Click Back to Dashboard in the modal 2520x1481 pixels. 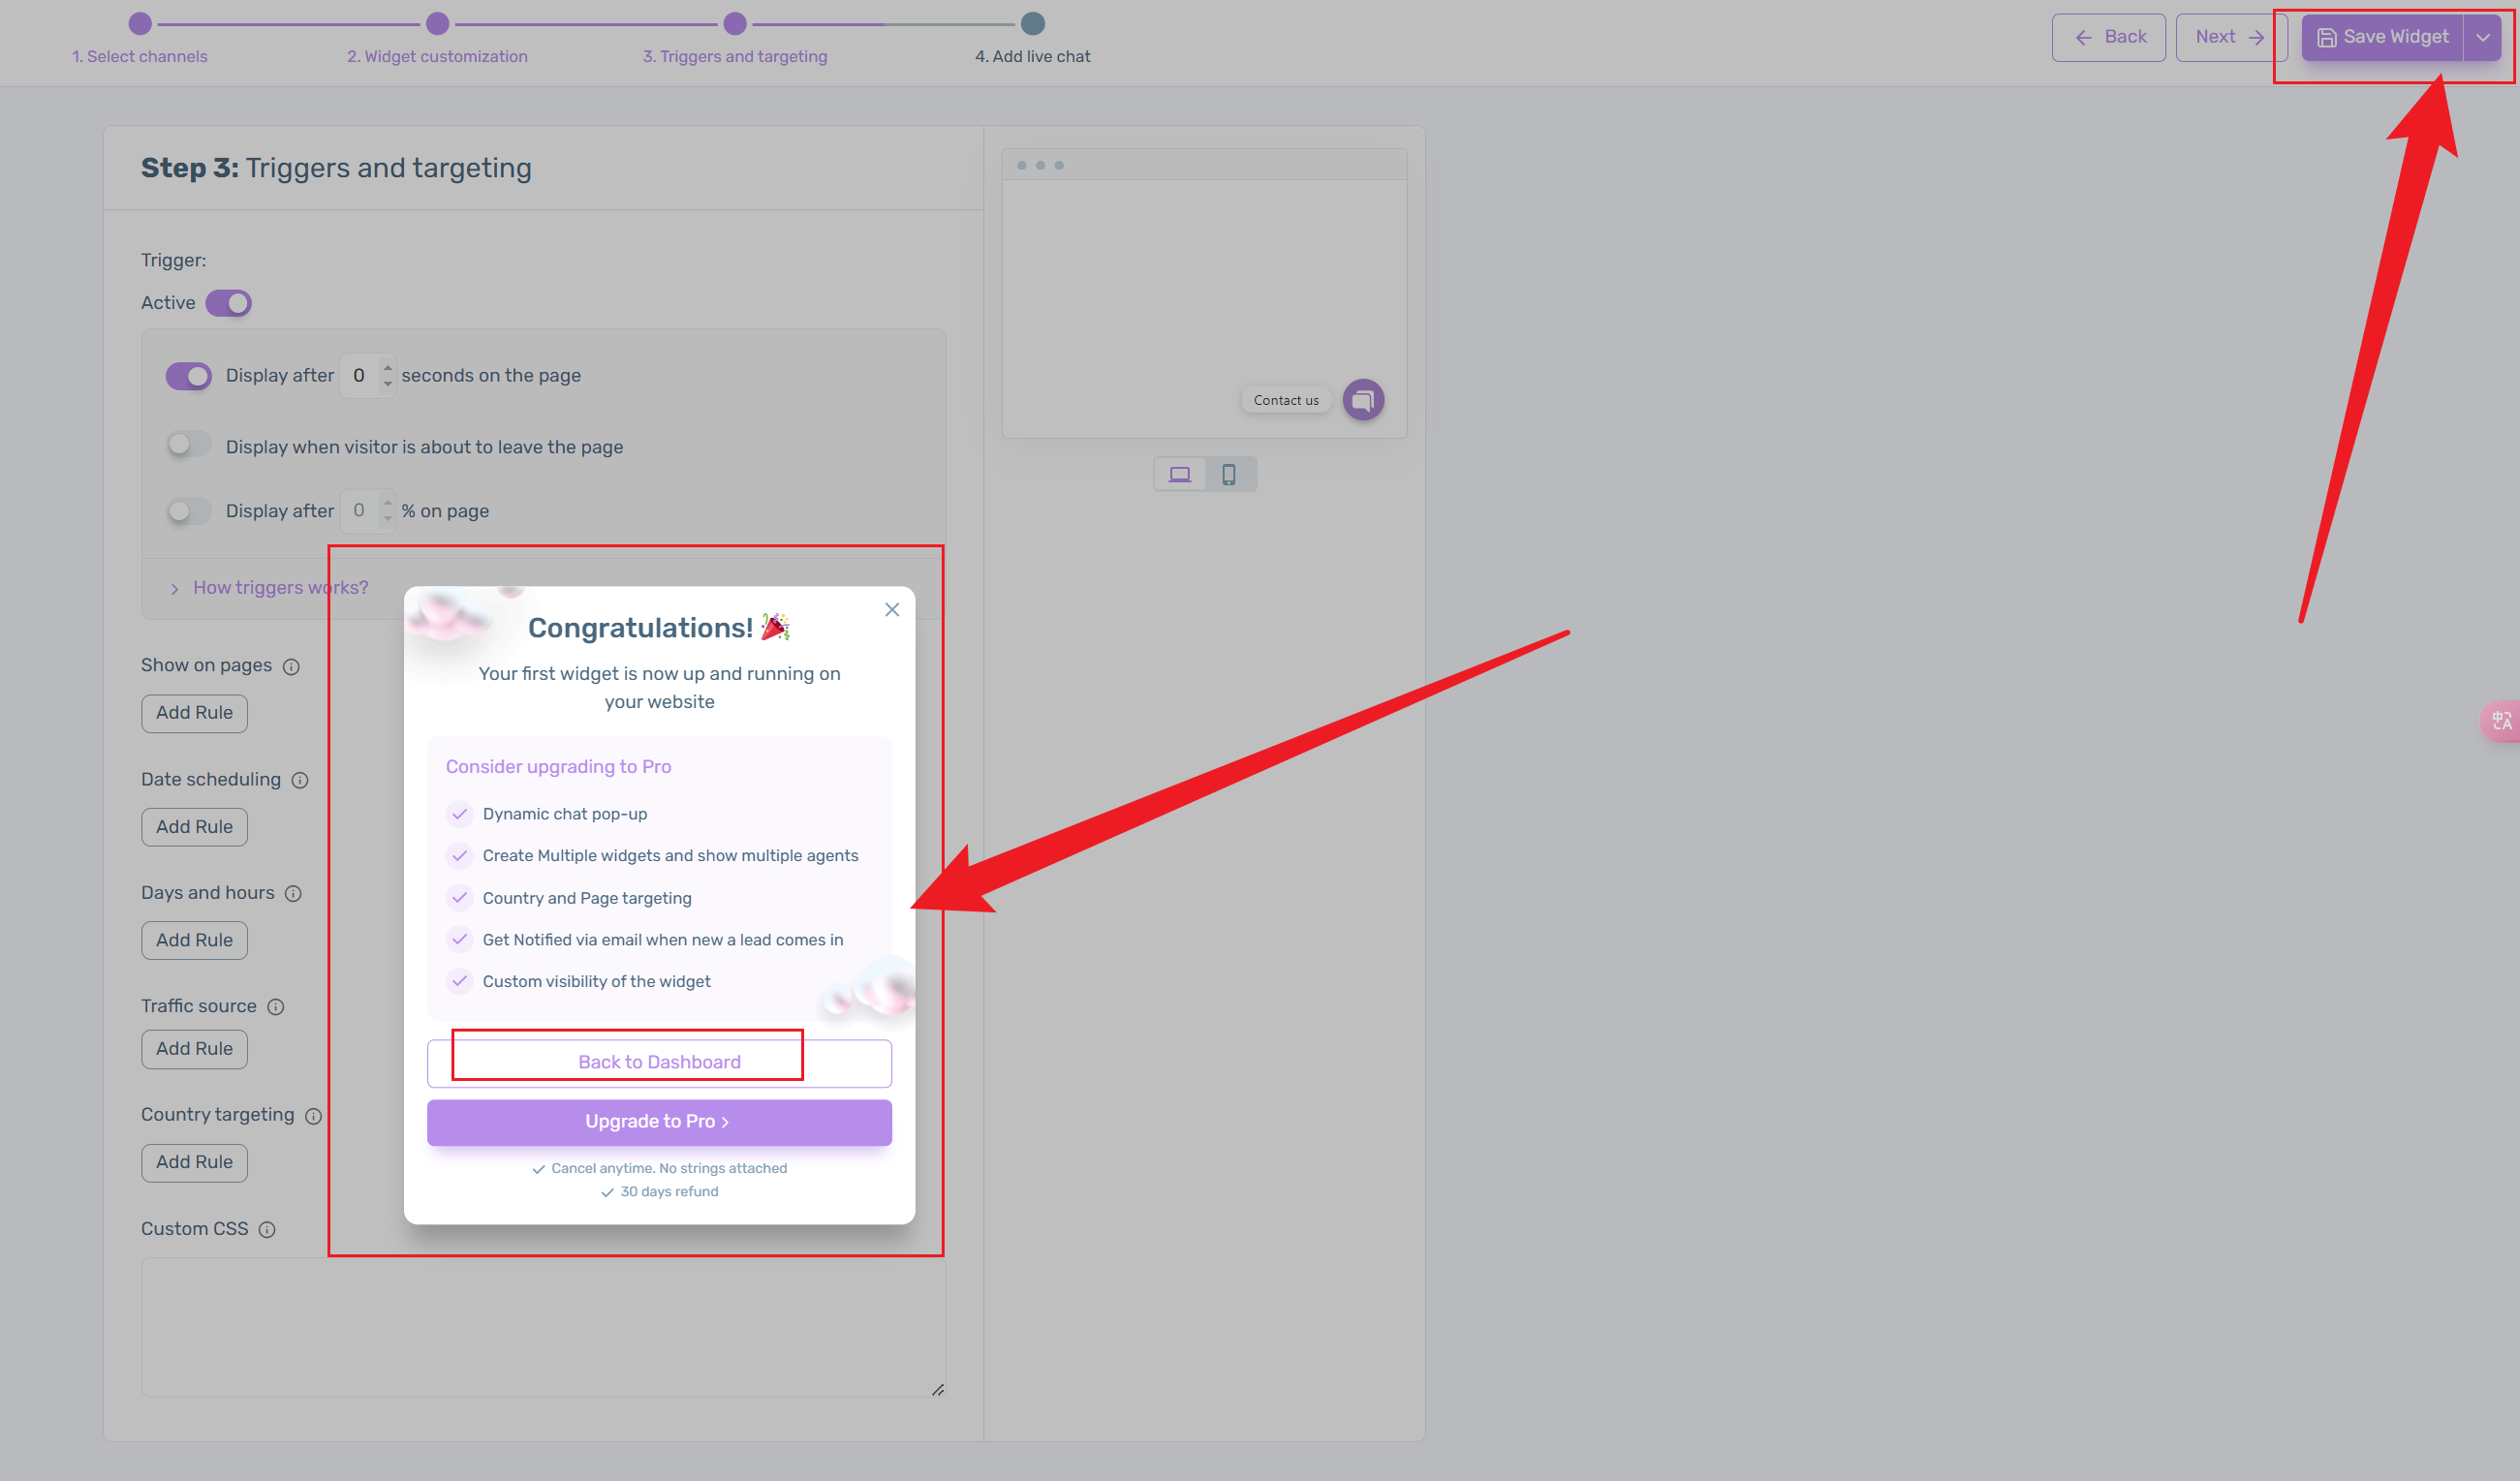[659, 1061]
